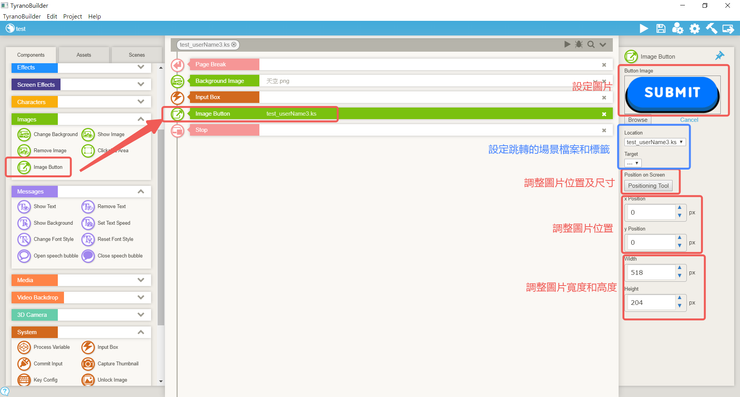Screen dimensions: 740x397
Task: Open character management icon in top bar
Action: [x=678, y=28]
